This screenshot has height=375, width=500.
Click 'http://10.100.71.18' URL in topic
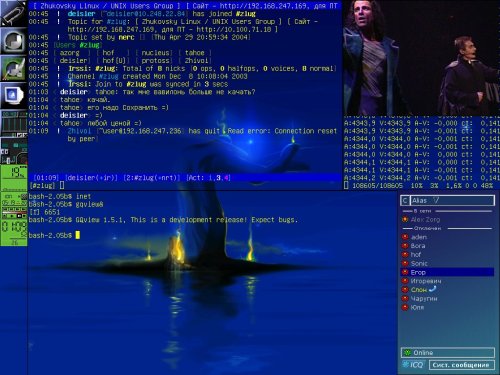coord(234,29)
